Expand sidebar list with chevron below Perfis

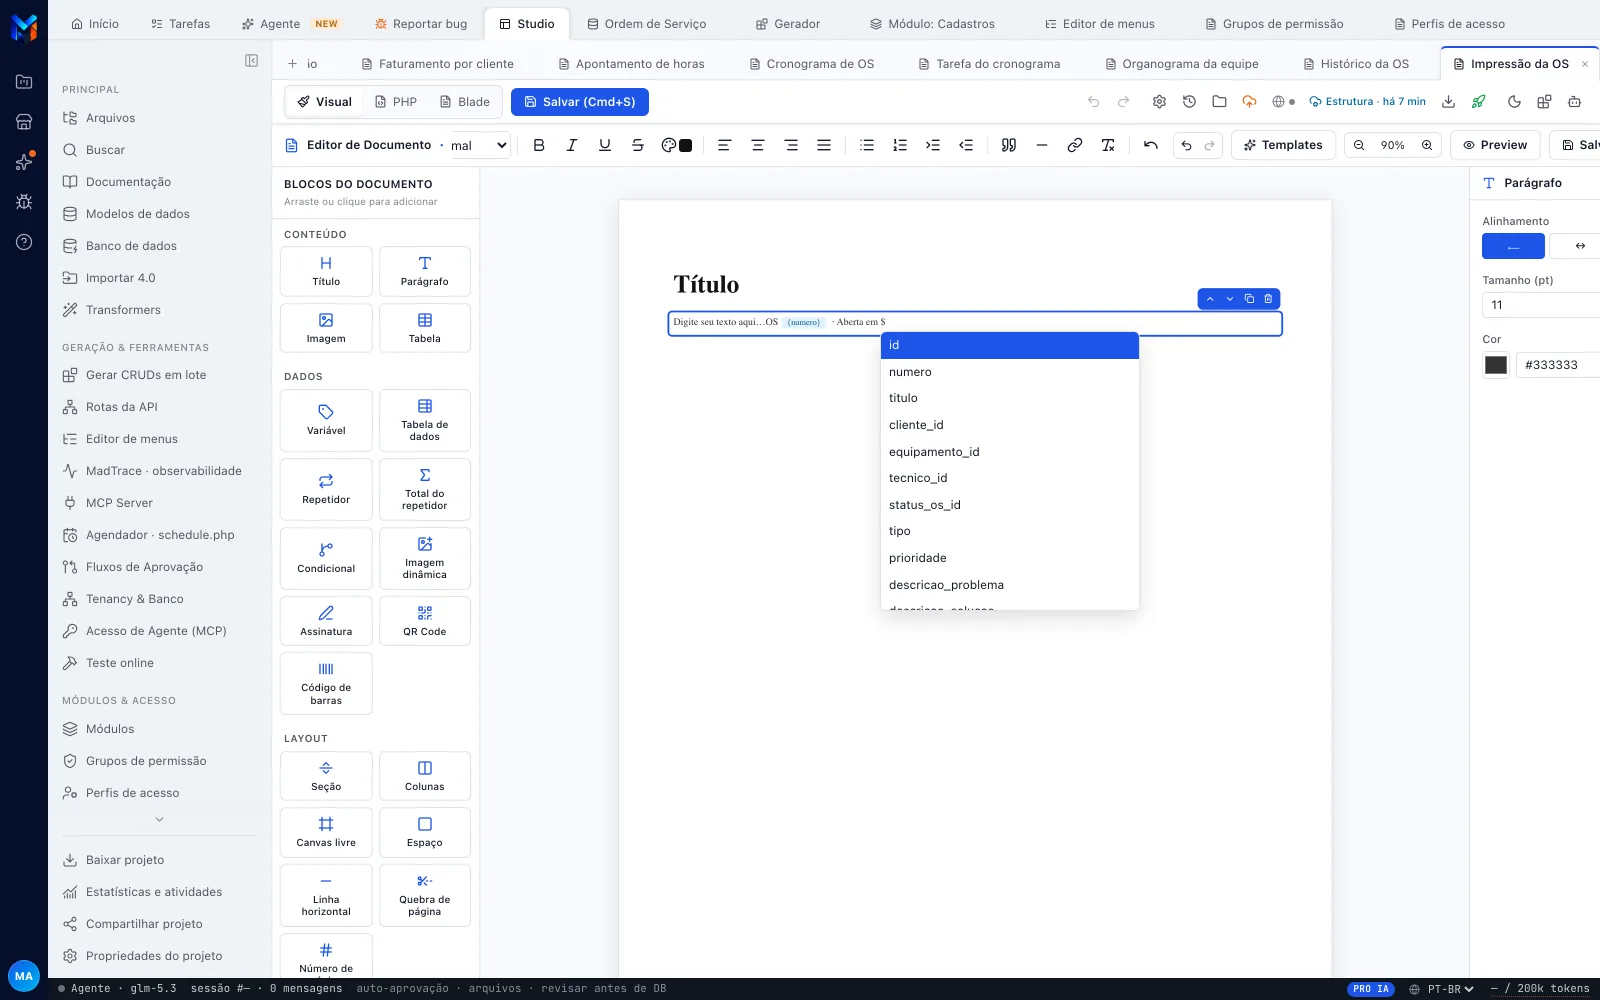159,820
